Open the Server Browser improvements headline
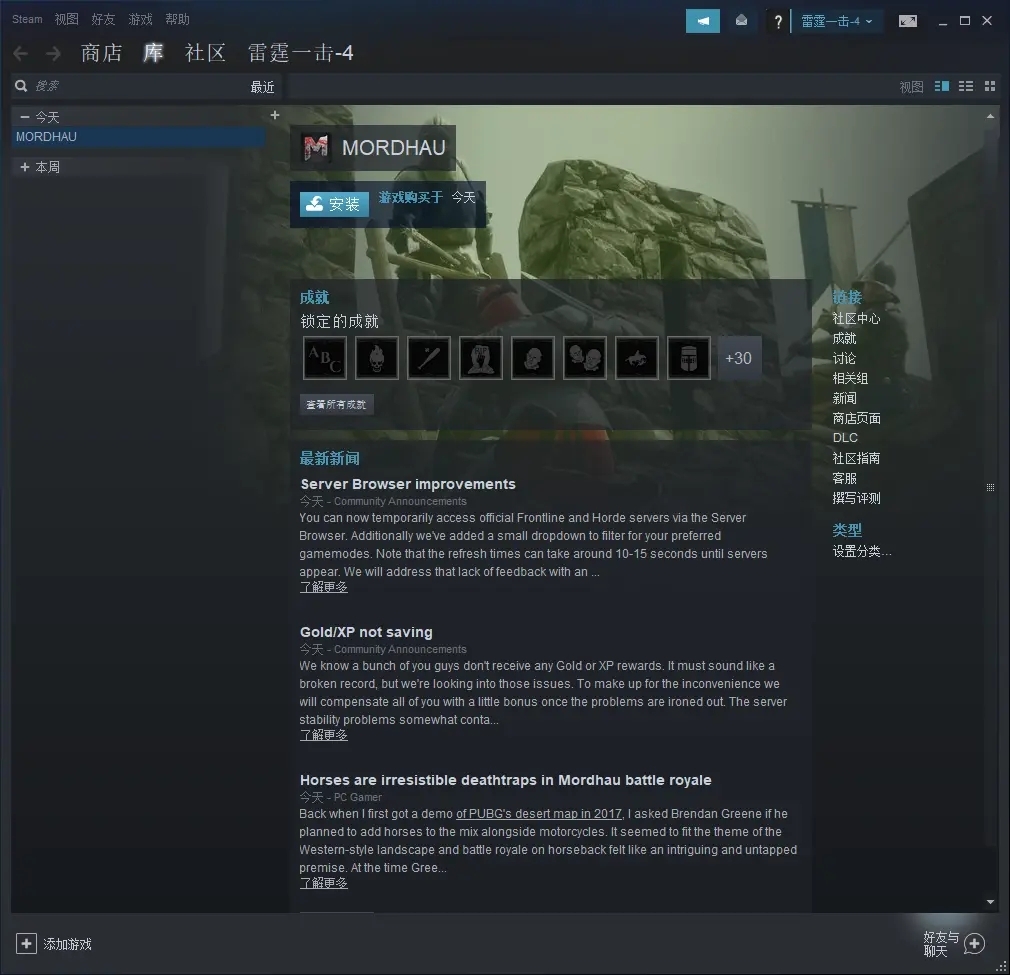This screenshot has height=975, width=1010. 408,484
